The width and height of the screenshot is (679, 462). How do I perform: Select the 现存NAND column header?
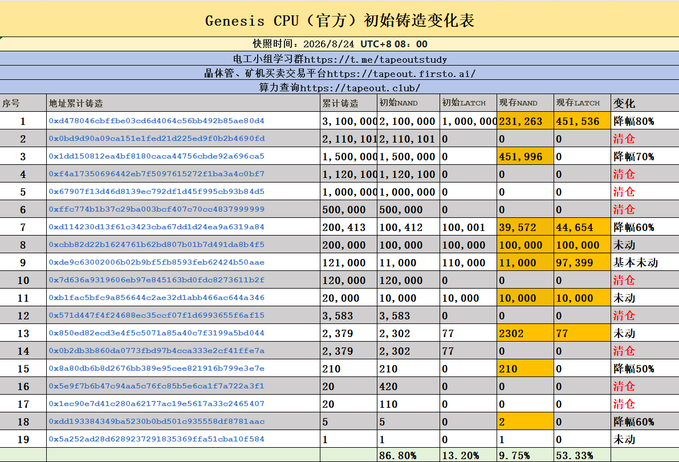tap(525, 103)
